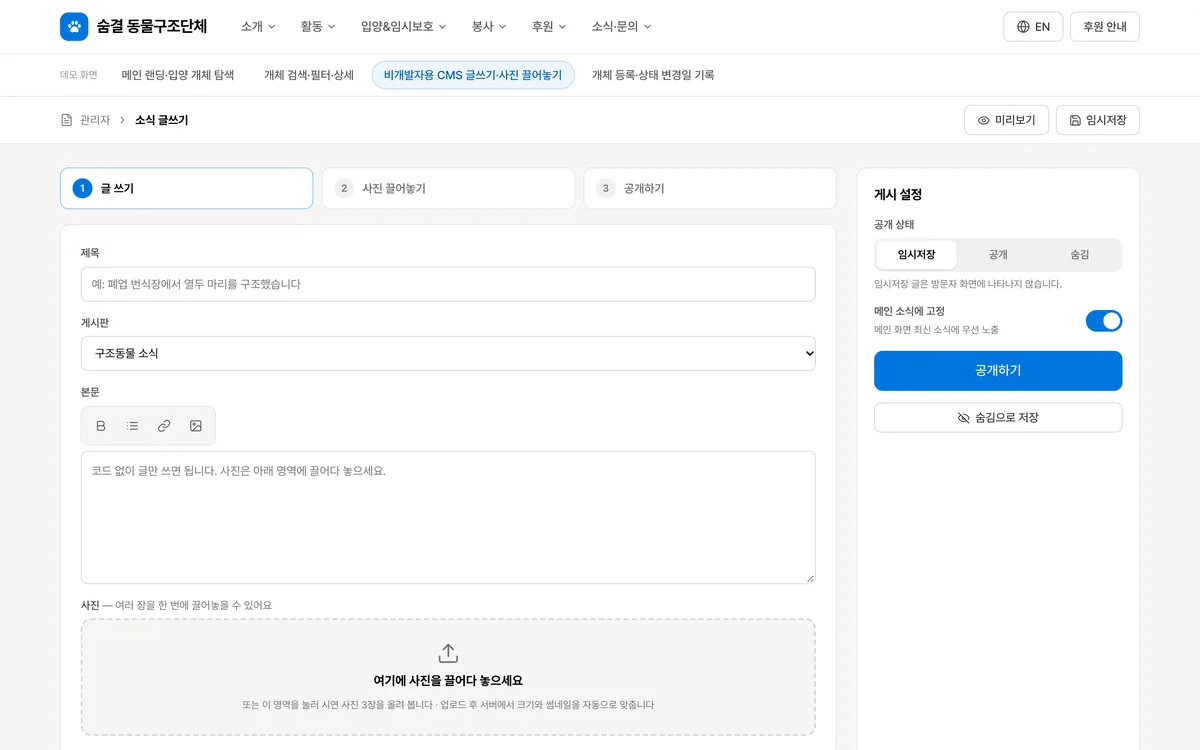Click the document icon beside 관리자
The image size is (1200, 750).
point(67,120)
